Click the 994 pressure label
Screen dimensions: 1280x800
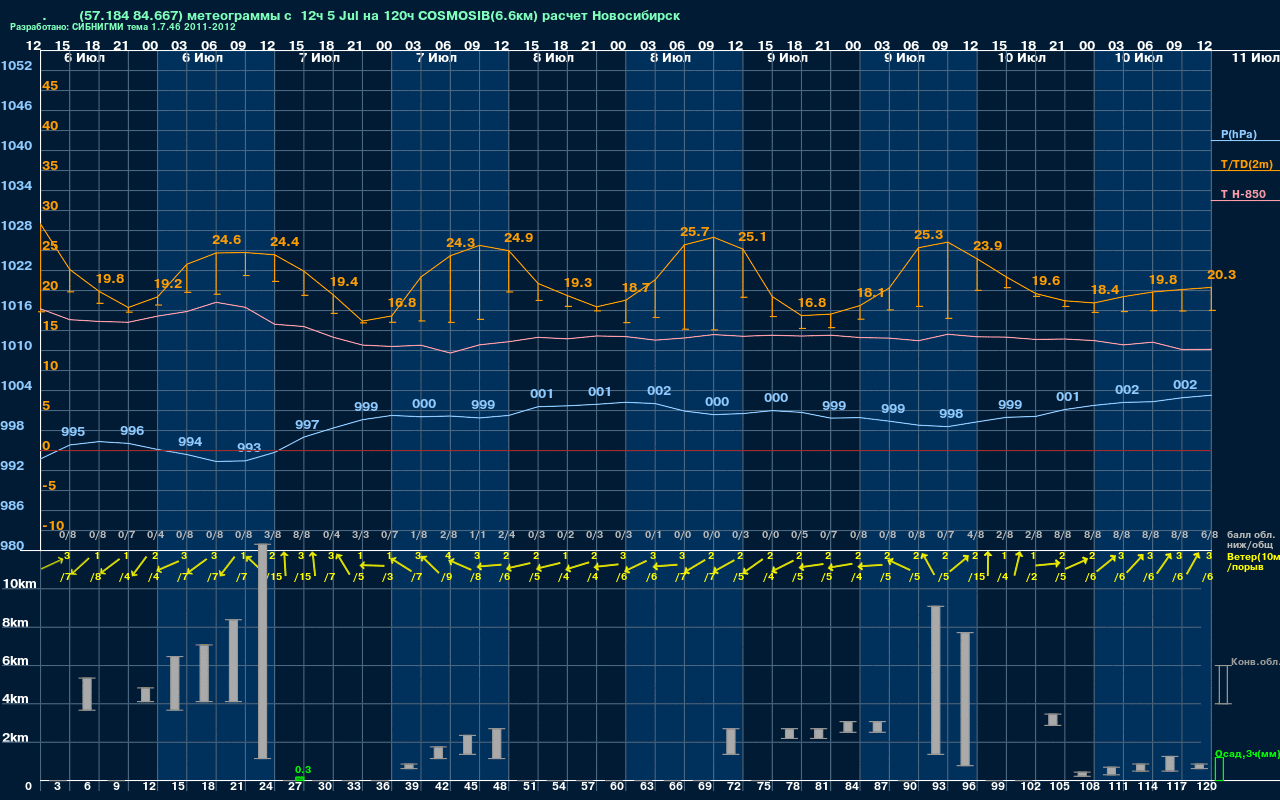tap(190, 442)
